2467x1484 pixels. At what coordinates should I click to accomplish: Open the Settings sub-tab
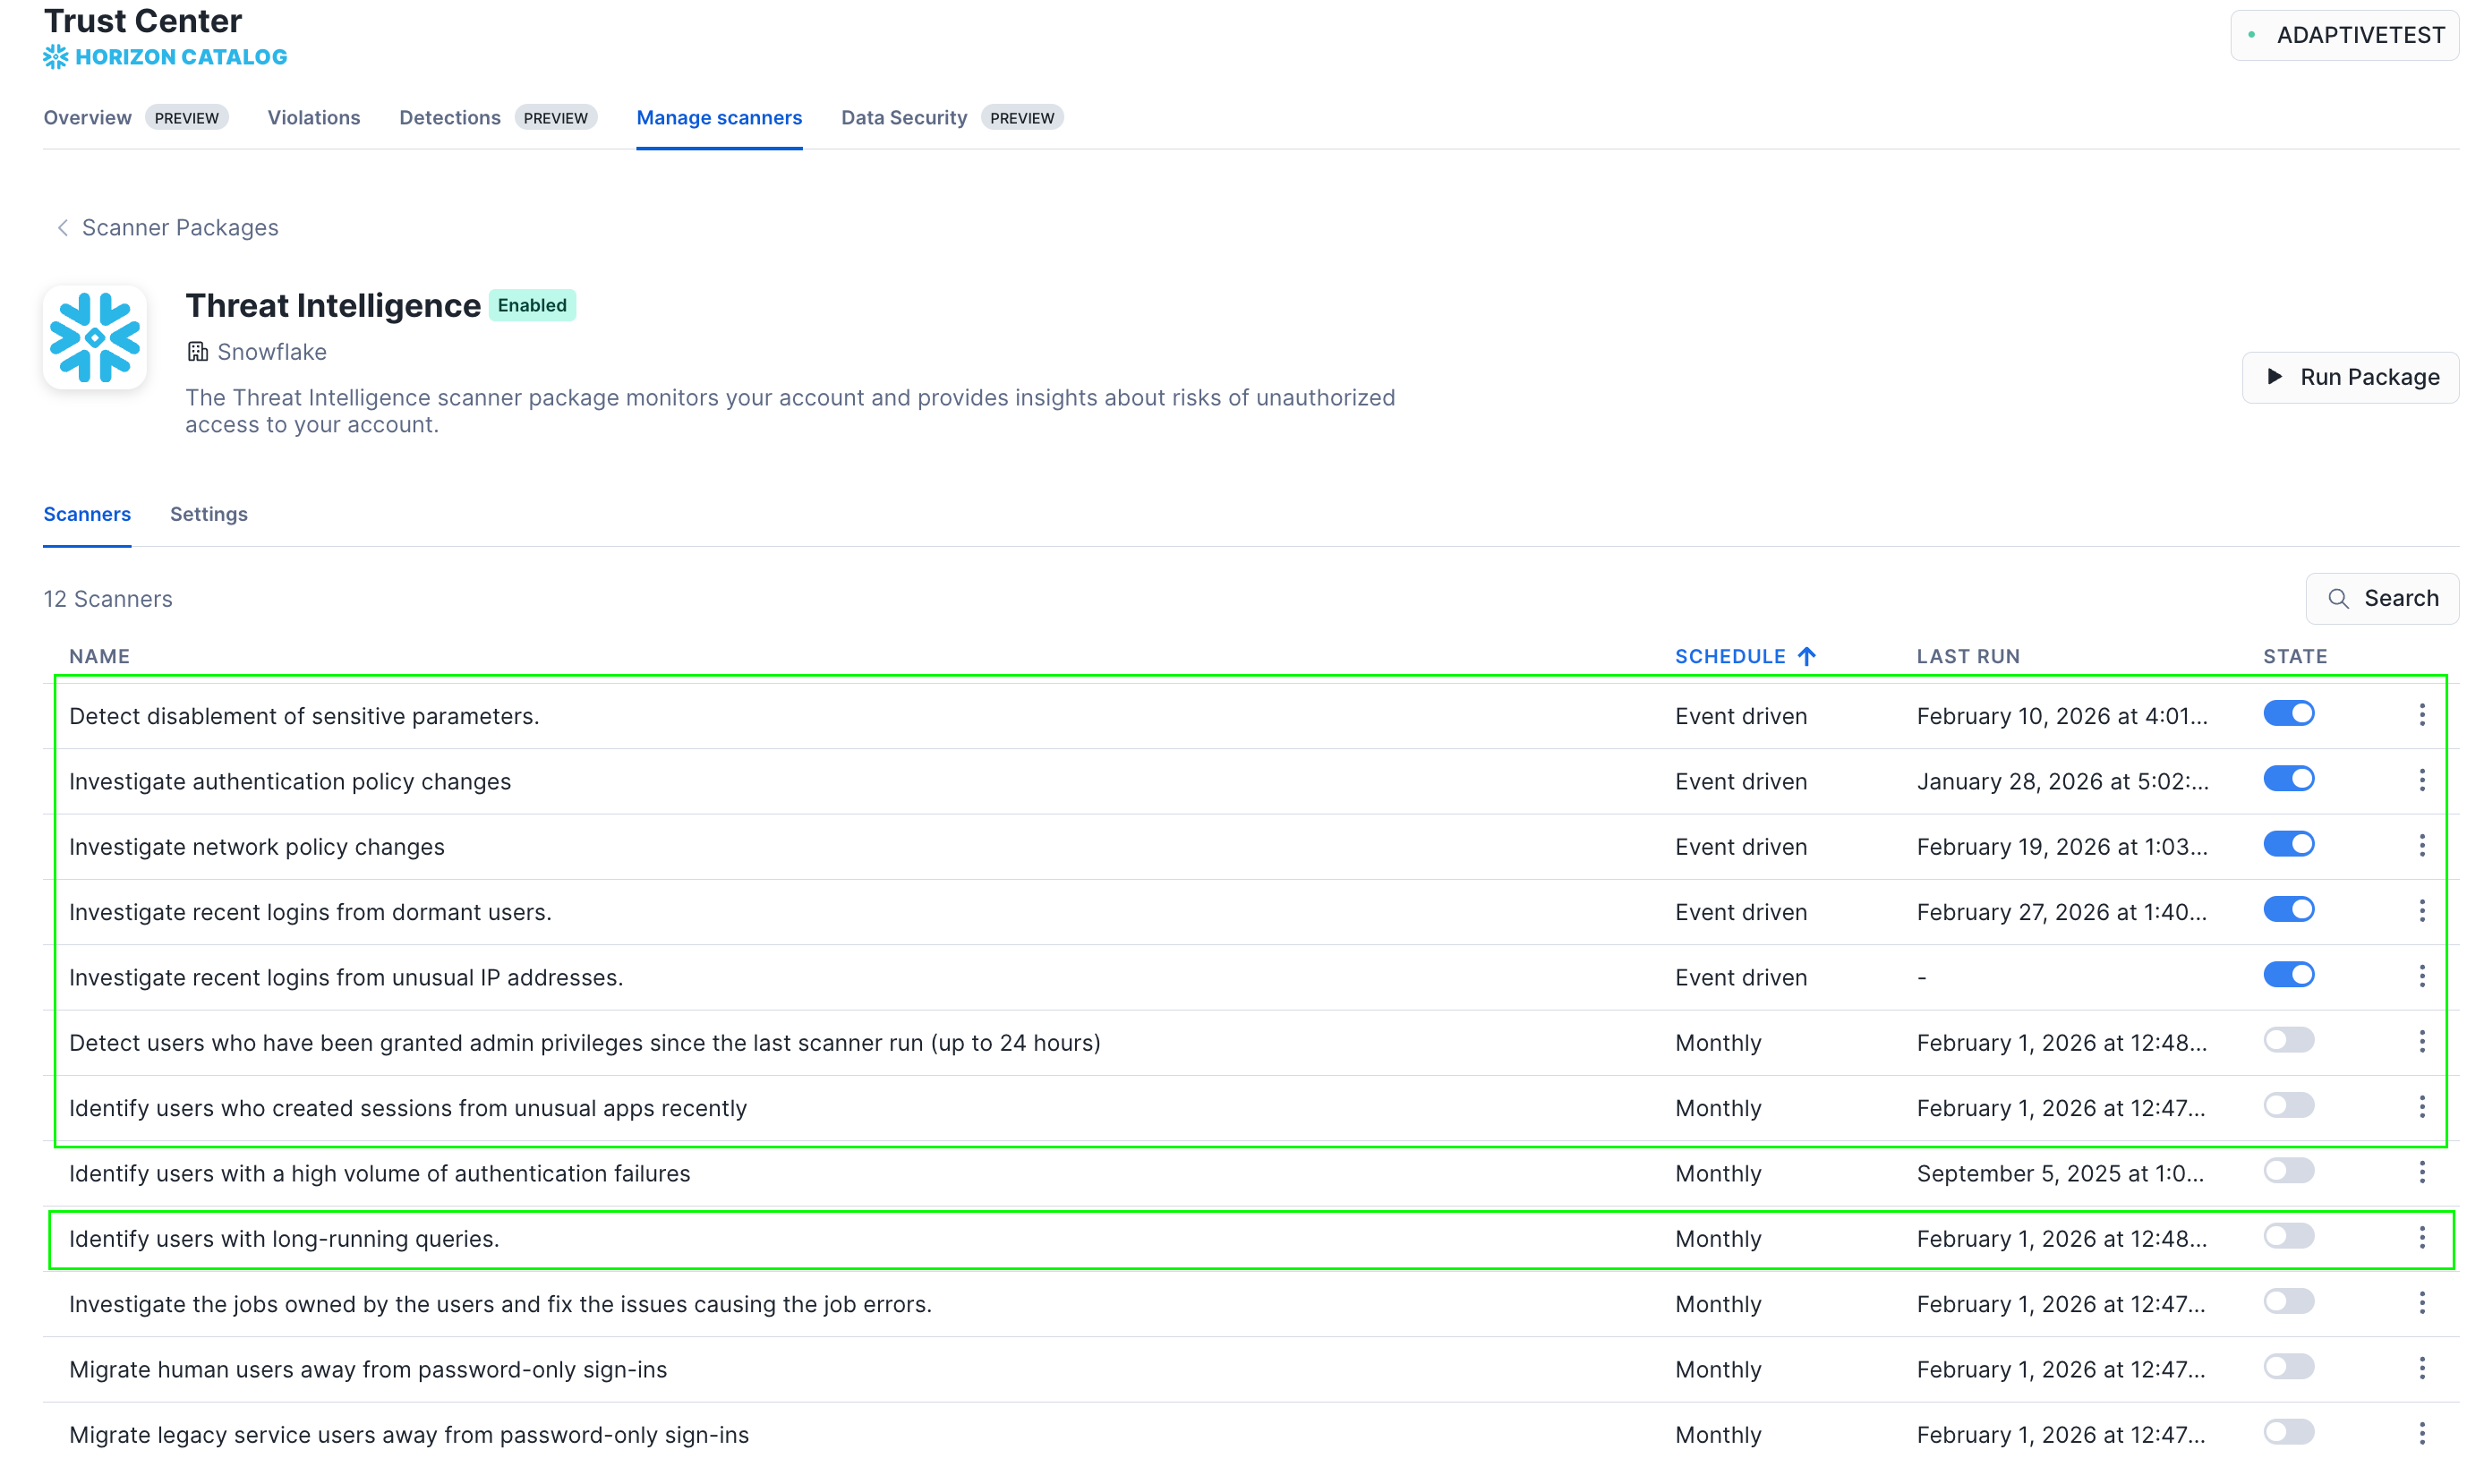click(208, 514)
